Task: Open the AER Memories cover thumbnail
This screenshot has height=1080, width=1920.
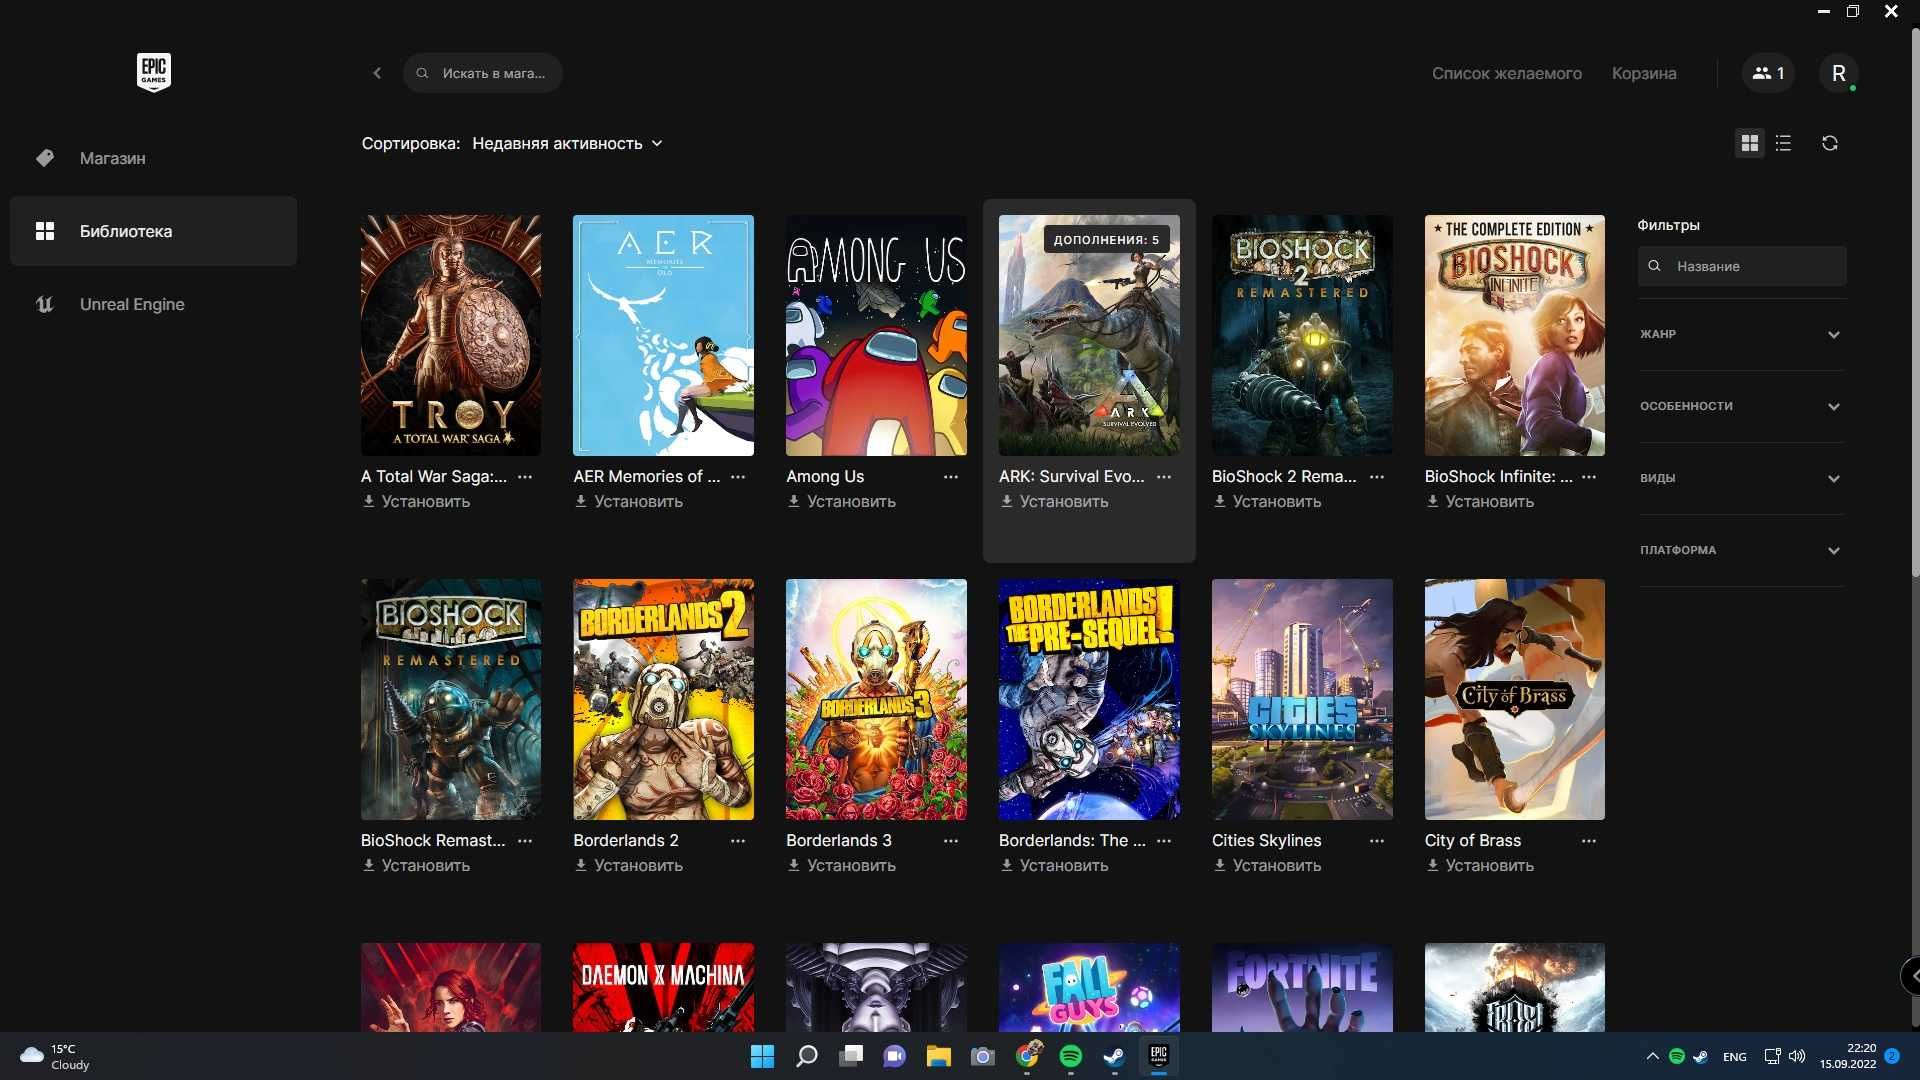Action: (663, 336)
